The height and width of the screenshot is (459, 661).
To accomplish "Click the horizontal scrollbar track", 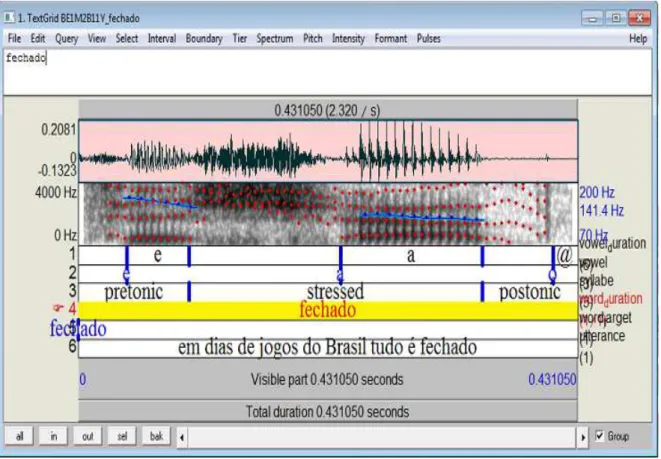I will 382,437.
